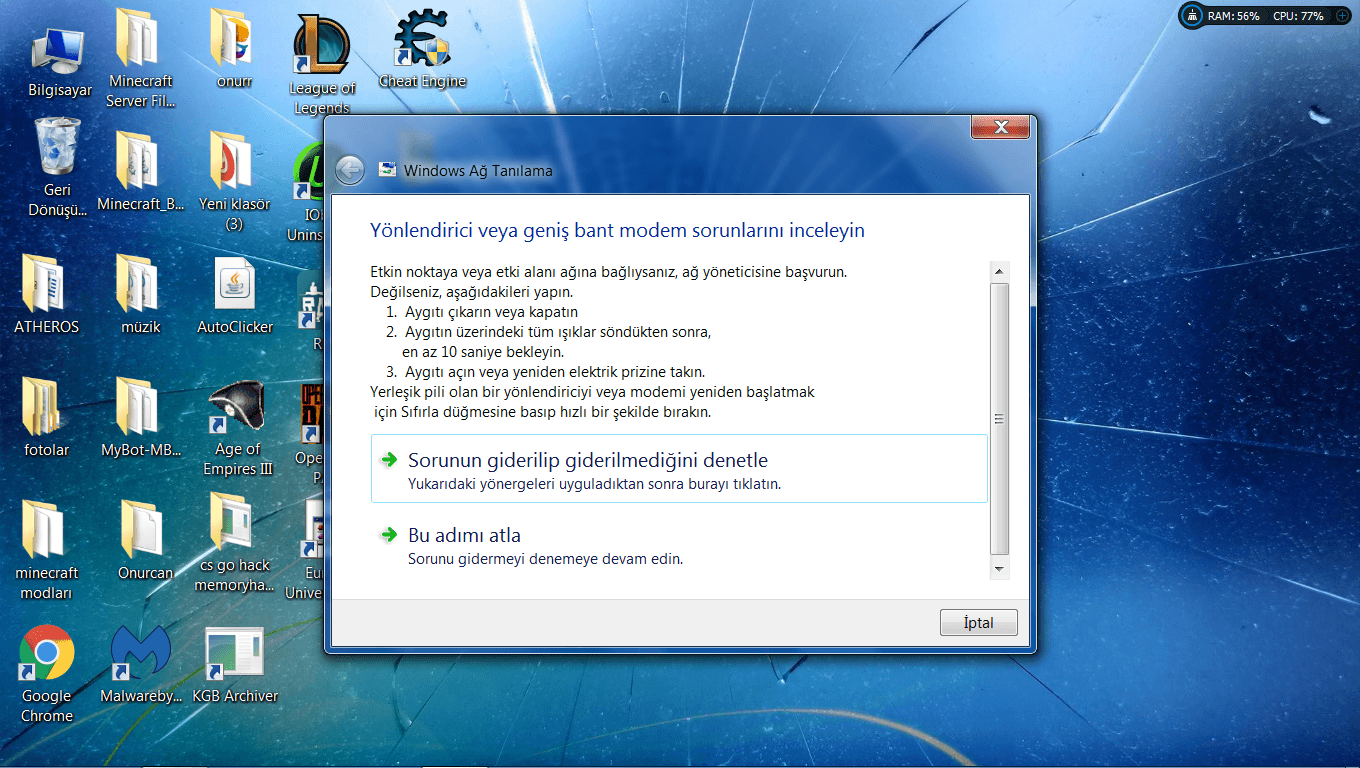Select the fotolar folder icon
This screenshot has width=1360, height=768.
[x=46, y=417]
